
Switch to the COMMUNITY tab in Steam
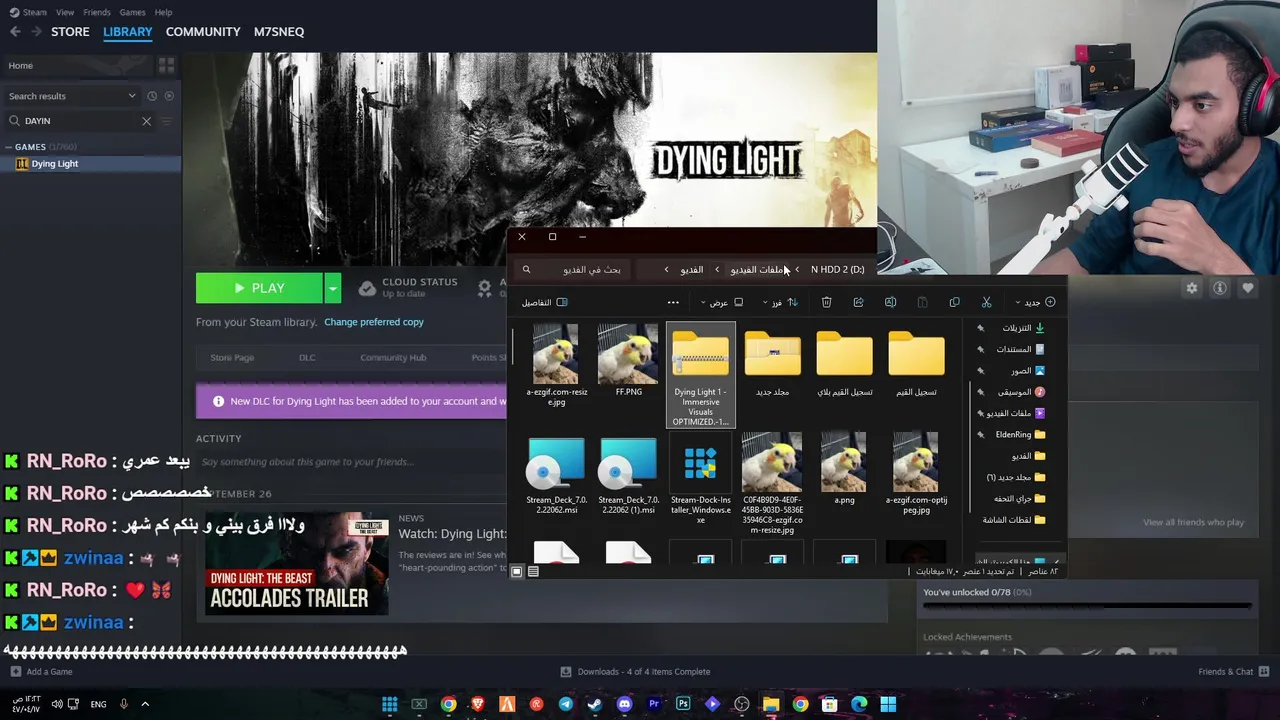[203, 32]
